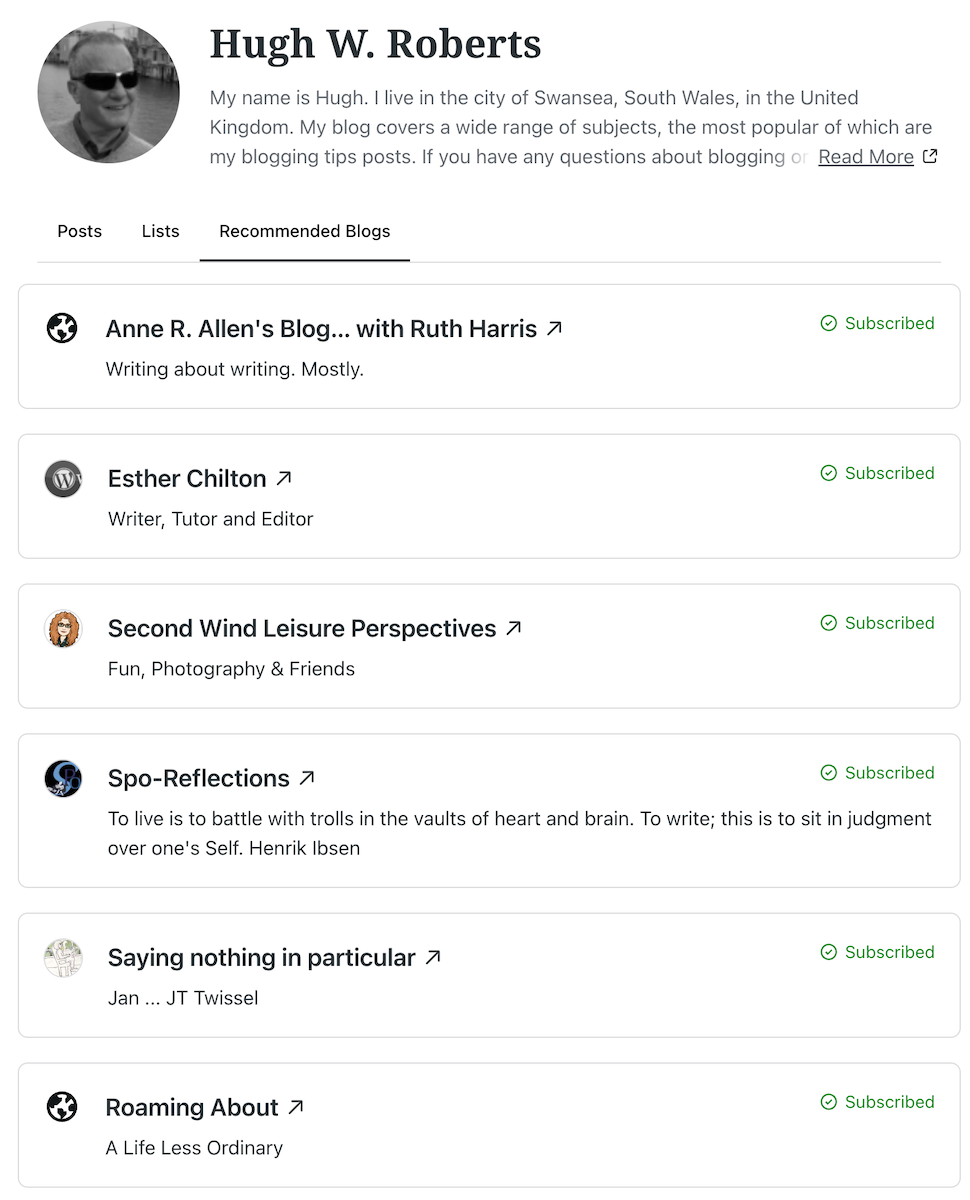970x1200 pixels.
Task: Open the Read More link
Action: (866, 157)
